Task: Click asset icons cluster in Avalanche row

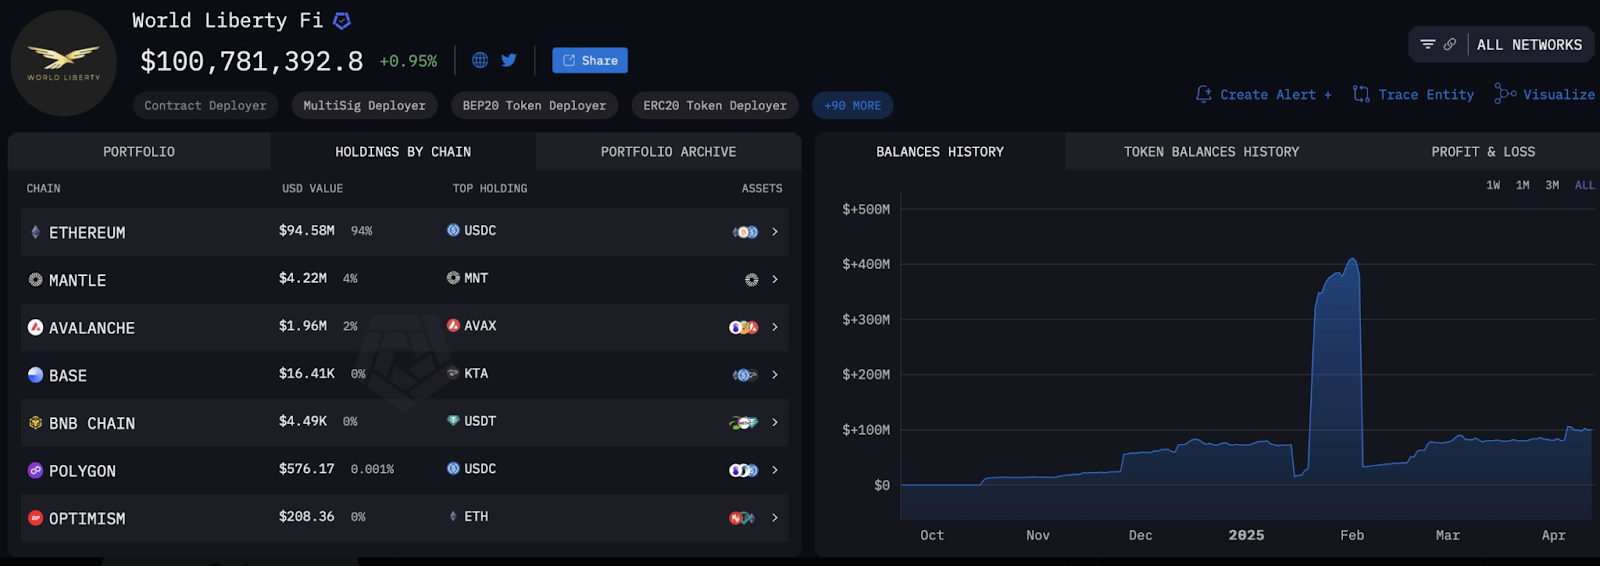Action: click(743, 327)
